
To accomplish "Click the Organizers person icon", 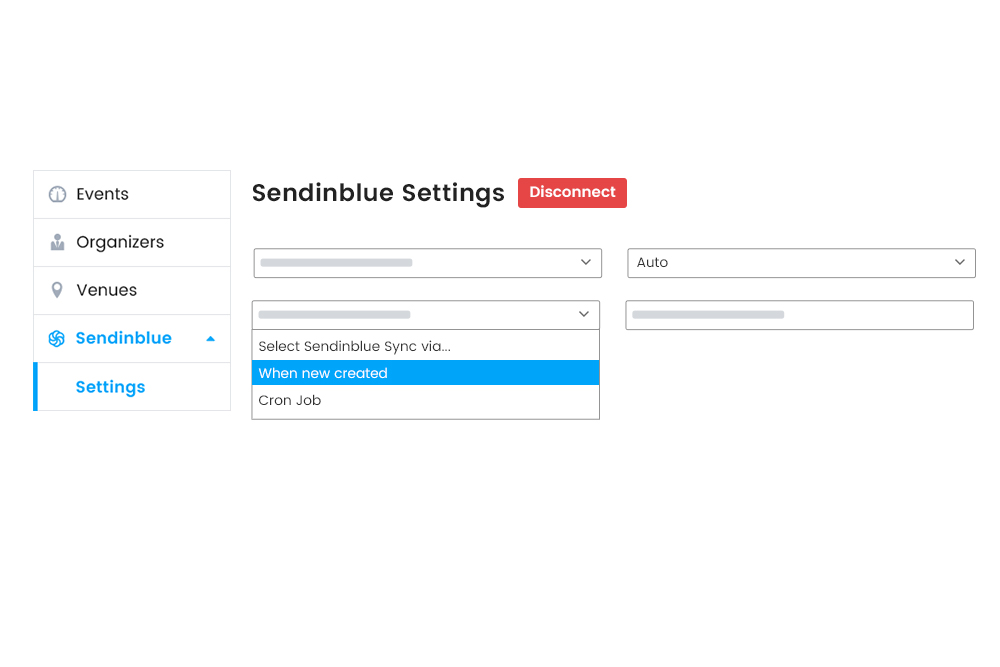I will (x=57, y=242).
